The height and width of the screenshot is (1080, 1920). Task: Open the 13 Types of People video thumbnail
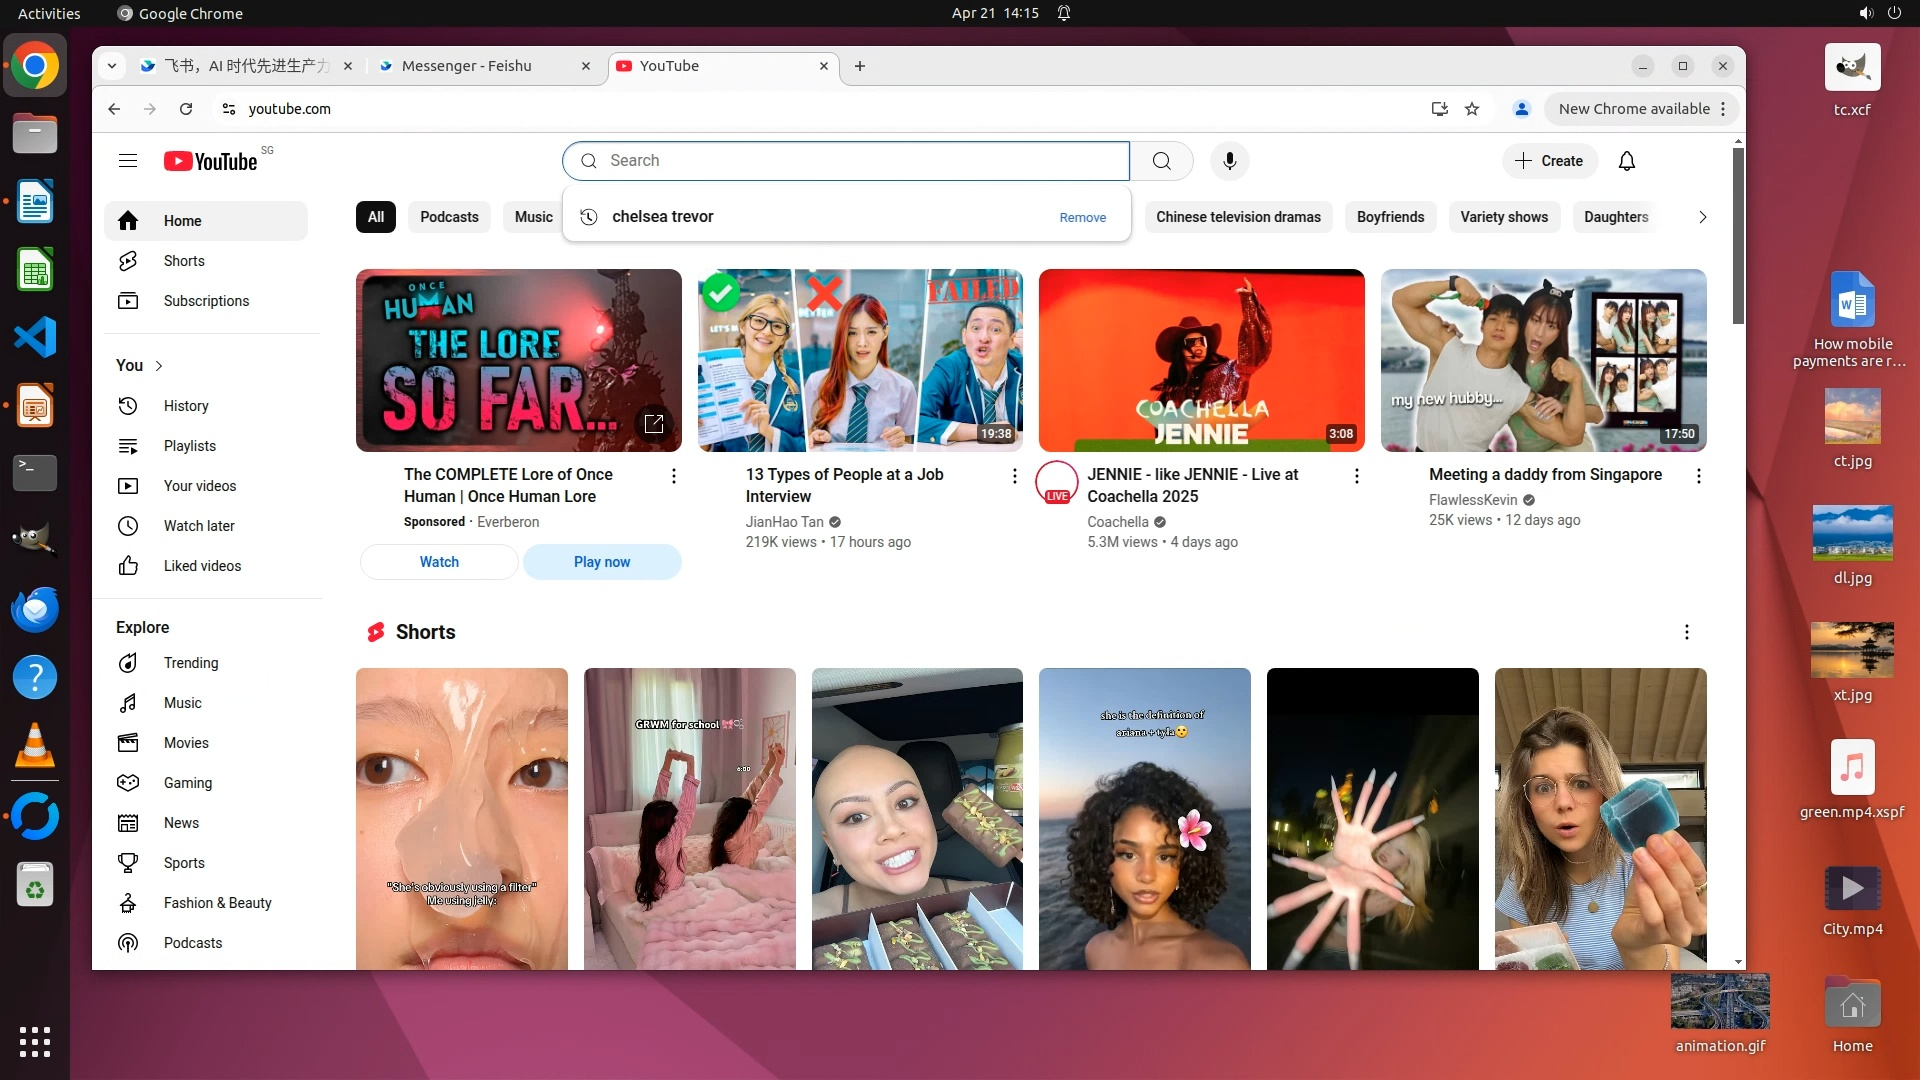(860, 360)
